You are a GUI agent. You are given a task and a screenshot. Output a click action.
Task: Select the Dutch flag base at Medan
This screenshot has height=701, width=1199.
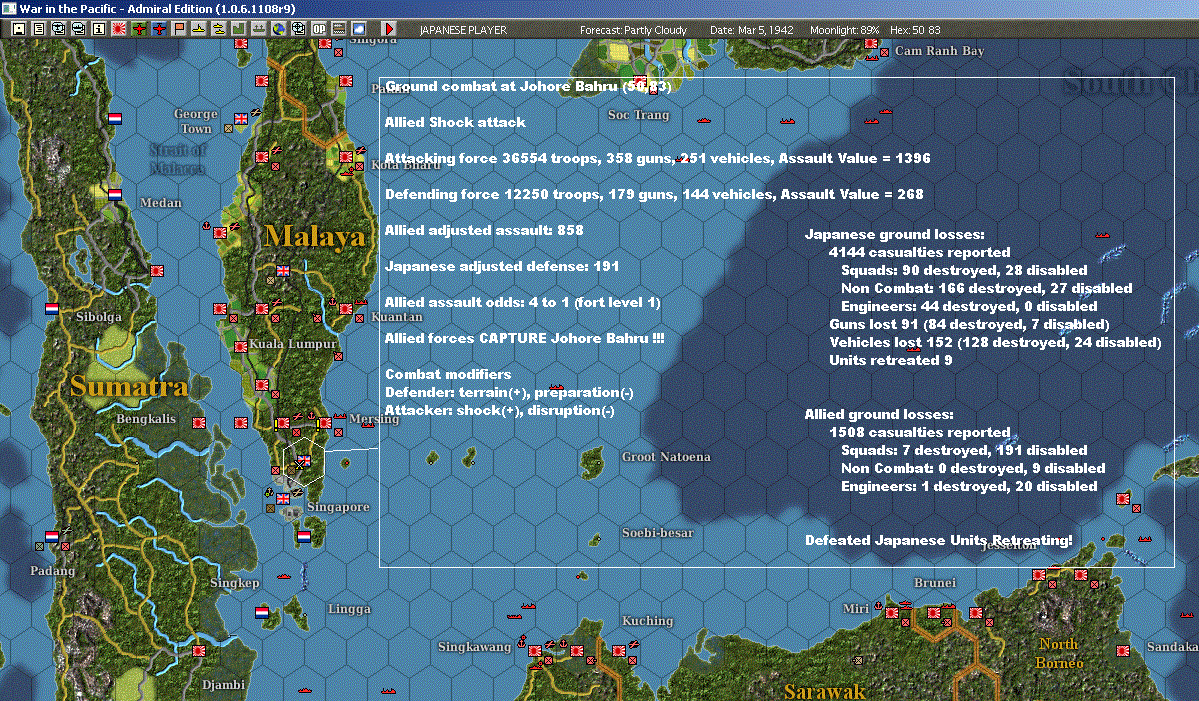pos(115,194)
